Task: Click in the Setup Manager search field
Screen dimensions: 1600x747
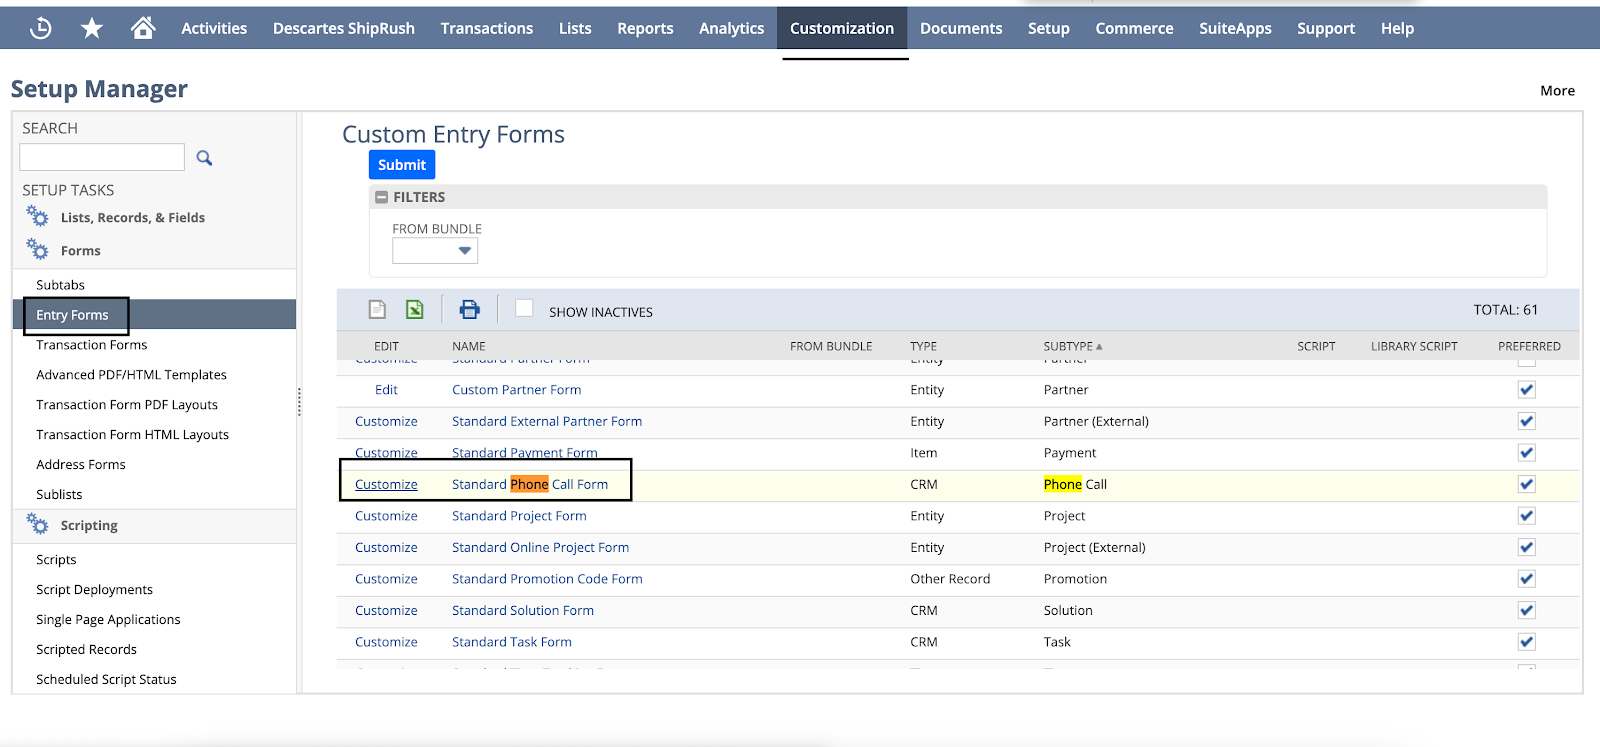Action: click(102, 157)
